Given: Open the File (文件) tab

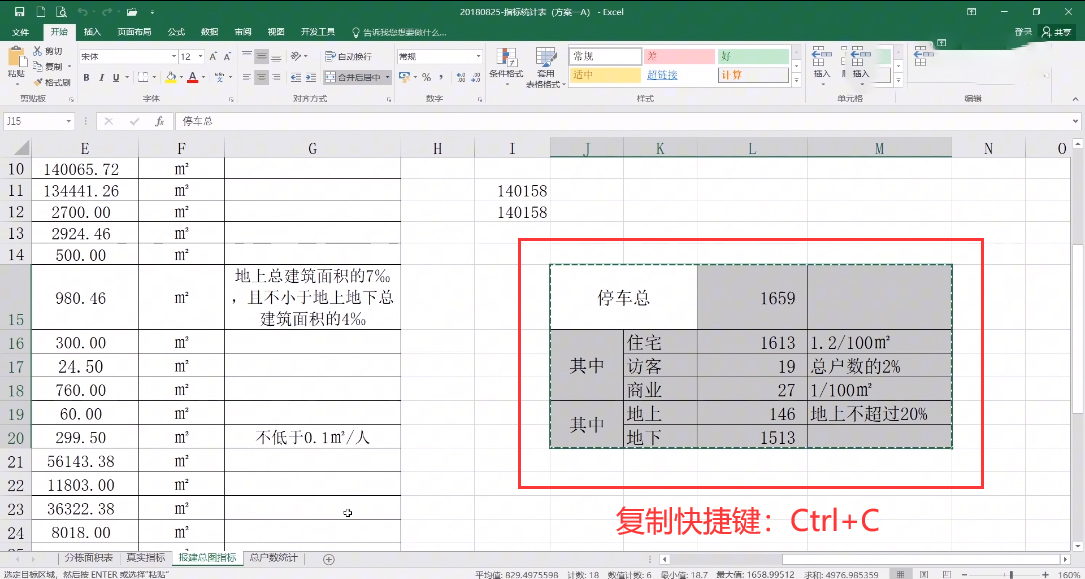Looking at the screenshot, I should click(21, 32).
